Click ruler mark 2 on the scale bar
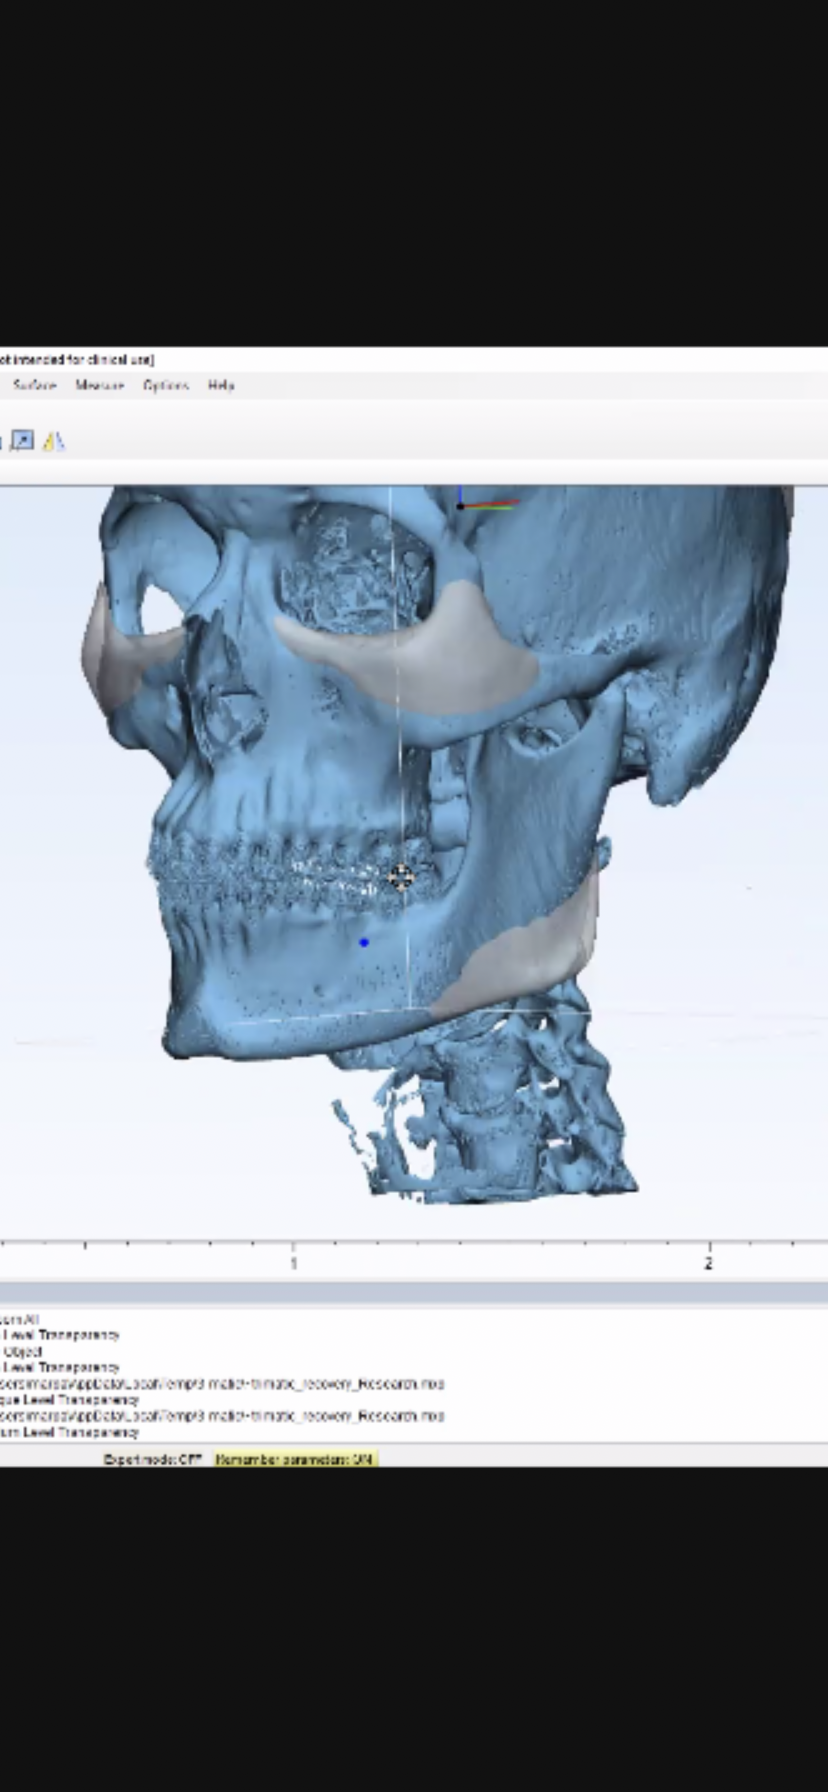The width and height of the screenshot is (828, 1792). pyautogui.click(x=708, y=1263)
